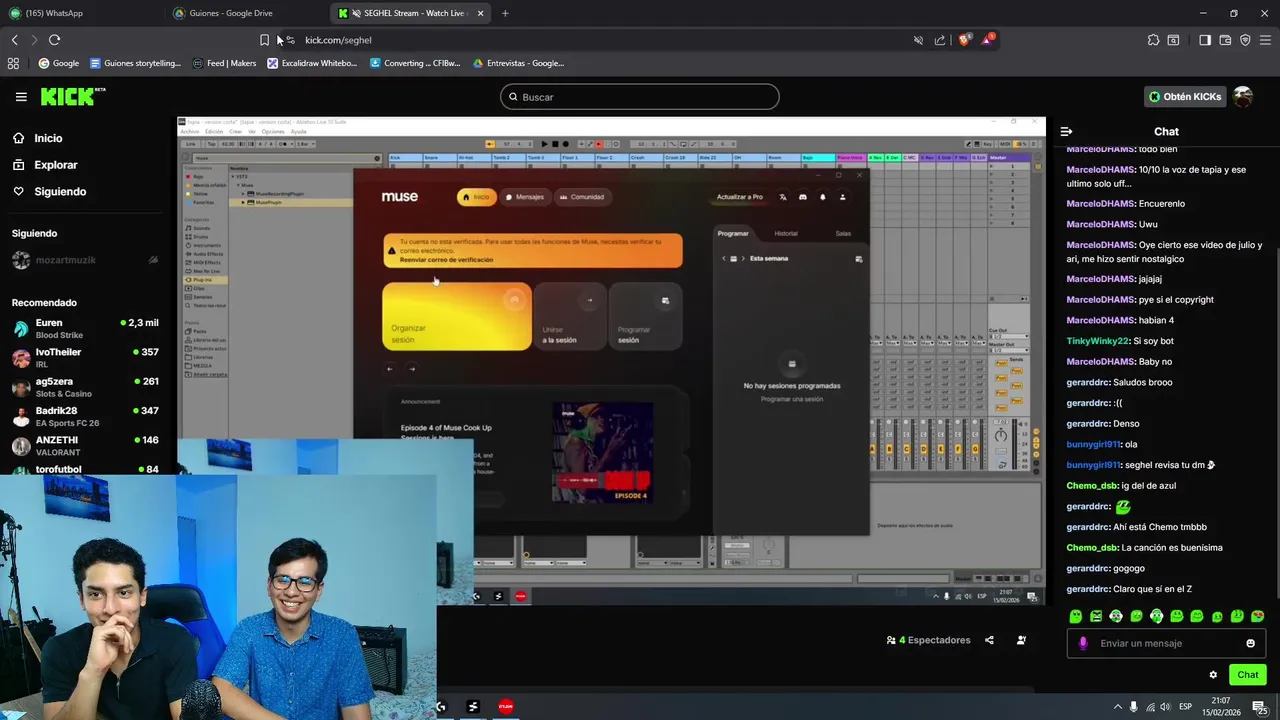Image resolution: width=1280 pixels, height=720 pixels.
Task: Open a new browser tab
Action: pos(505,13)
